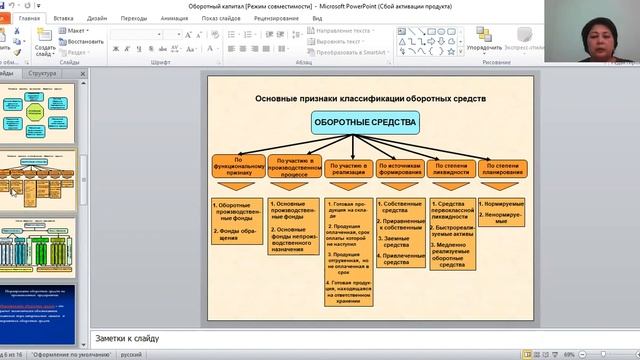Expand the shapes gallery More arrow
640x360 pixels.
click(461, 52)
